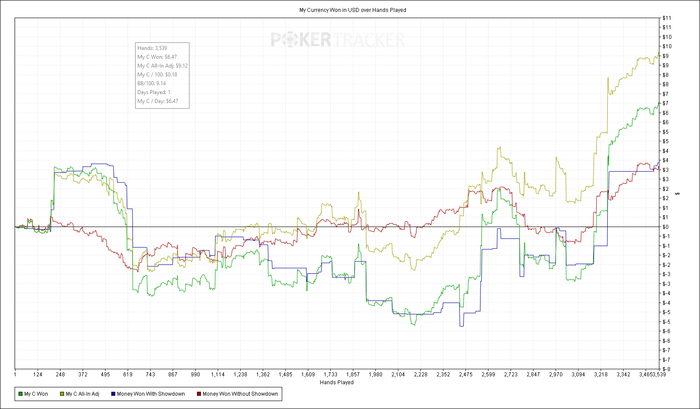Select 'Money Won Without Showdown' legend label
This screenshot has width=700, height=409.
(x=240, y=394)
